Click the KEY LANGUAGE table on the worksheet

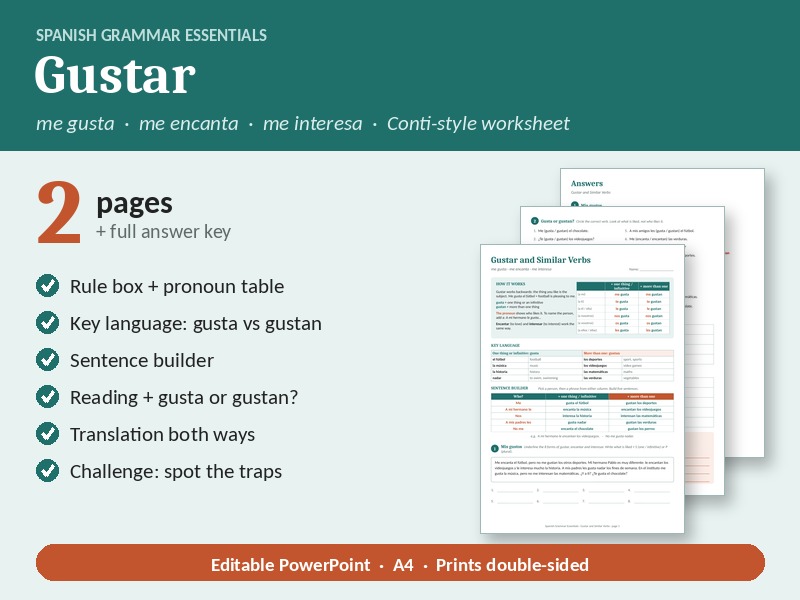point(582,365)
